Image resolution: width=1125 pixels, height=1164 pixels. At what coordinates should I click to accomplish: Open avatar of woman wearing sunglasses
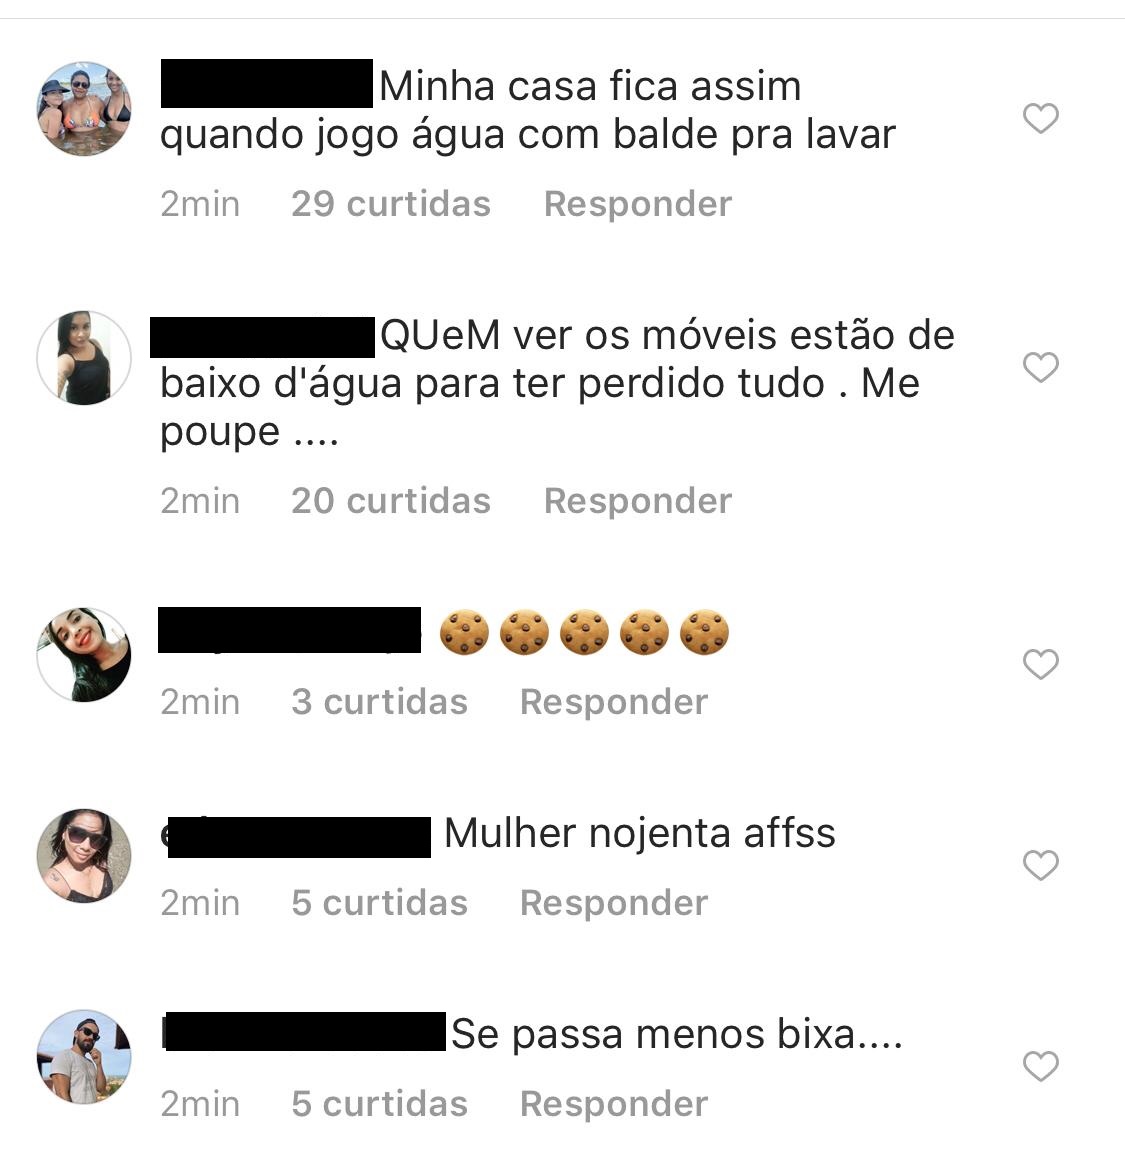tap(84, 856)
